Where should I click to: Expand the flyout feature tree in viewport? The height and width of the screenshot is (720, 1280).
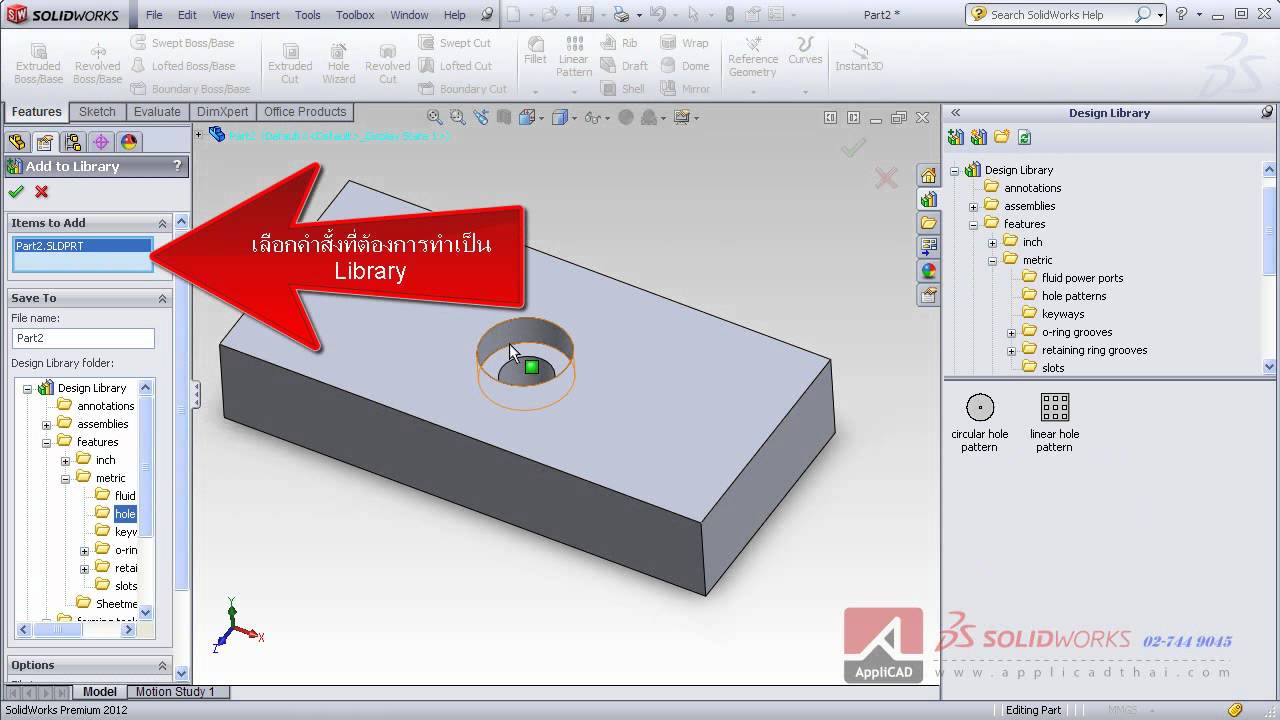[199, 134]
